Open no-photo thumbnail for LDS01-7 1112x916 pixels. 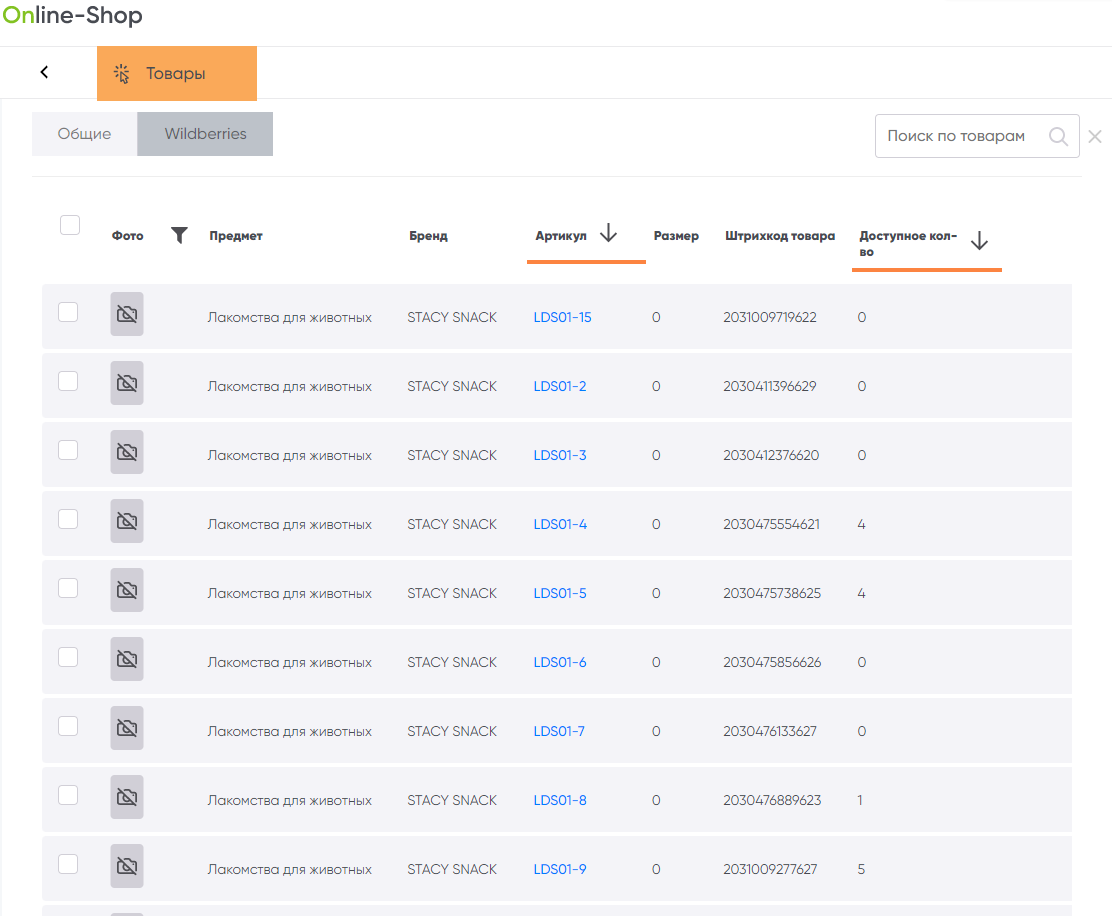(127, 728)
